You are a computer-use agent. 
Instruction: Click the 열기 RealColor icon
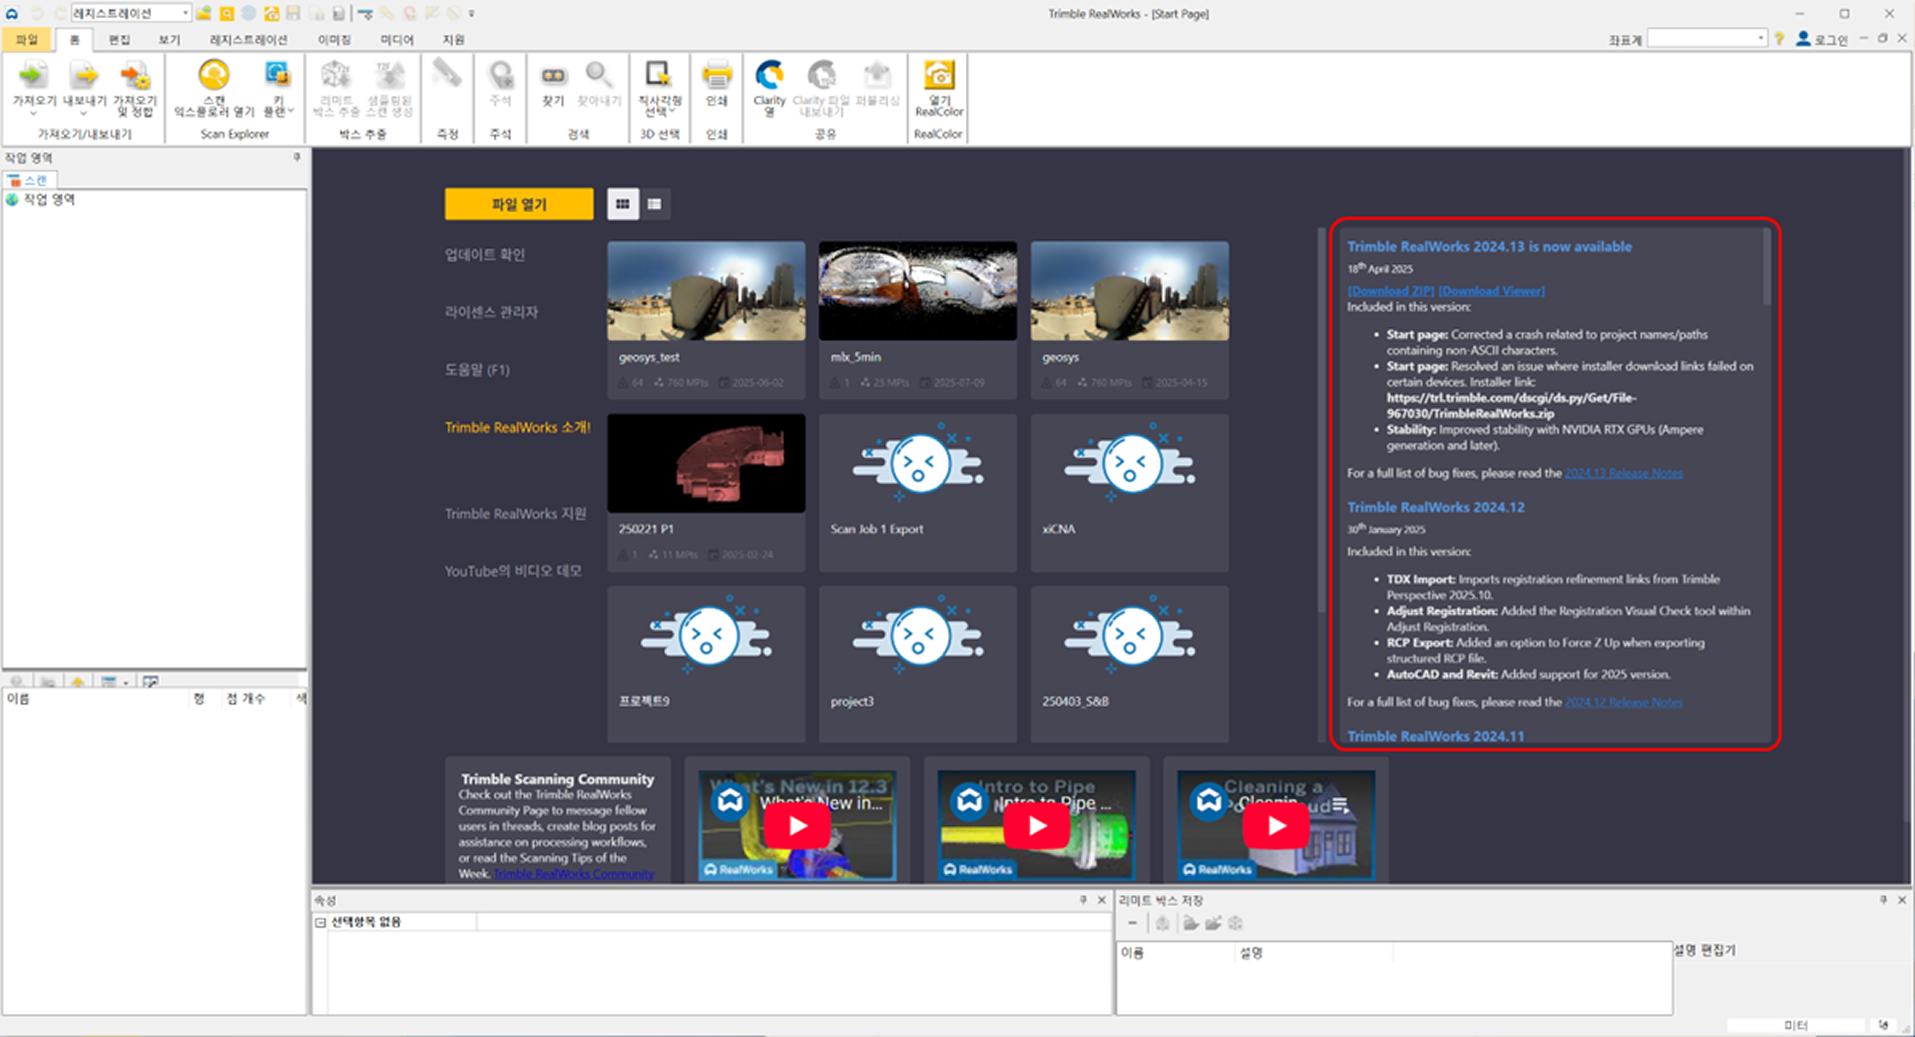click(x=938, y=75)
